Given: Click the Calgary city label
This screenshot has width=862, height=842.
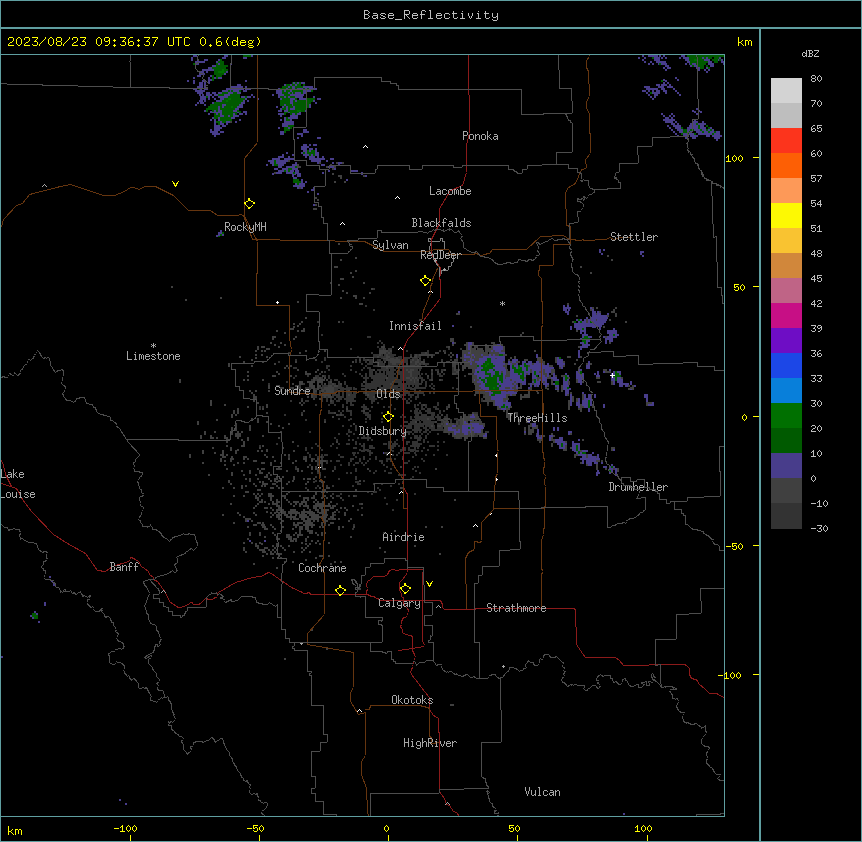Looking at the screenshot, I should click(400, 603).
